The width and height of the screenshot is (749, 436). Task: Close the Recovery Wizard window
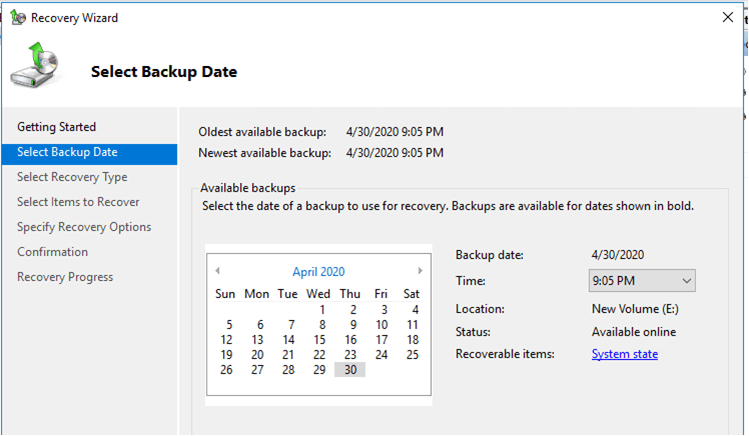[x=728, y=18]
